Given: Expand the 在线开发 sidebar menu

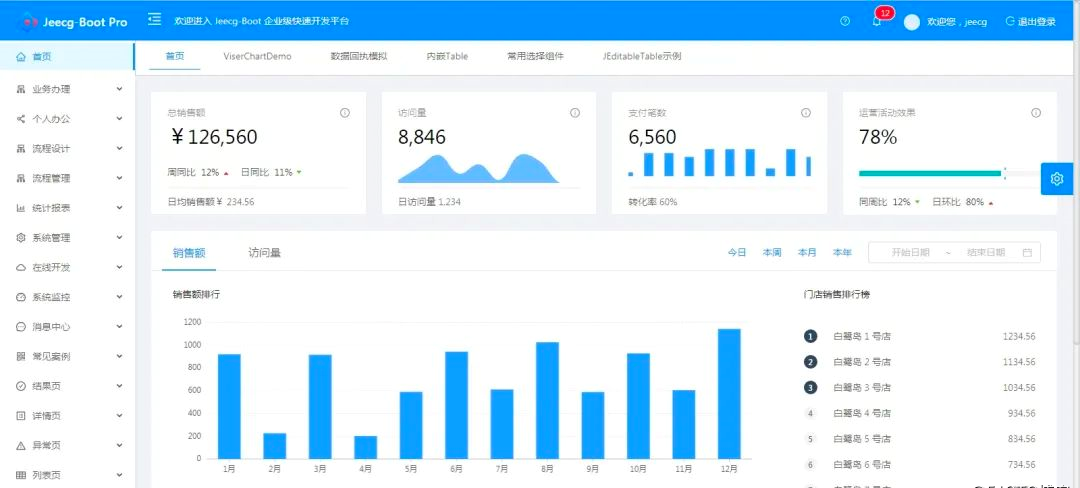Looking at the screenshot, I should [x=68, y=267].
